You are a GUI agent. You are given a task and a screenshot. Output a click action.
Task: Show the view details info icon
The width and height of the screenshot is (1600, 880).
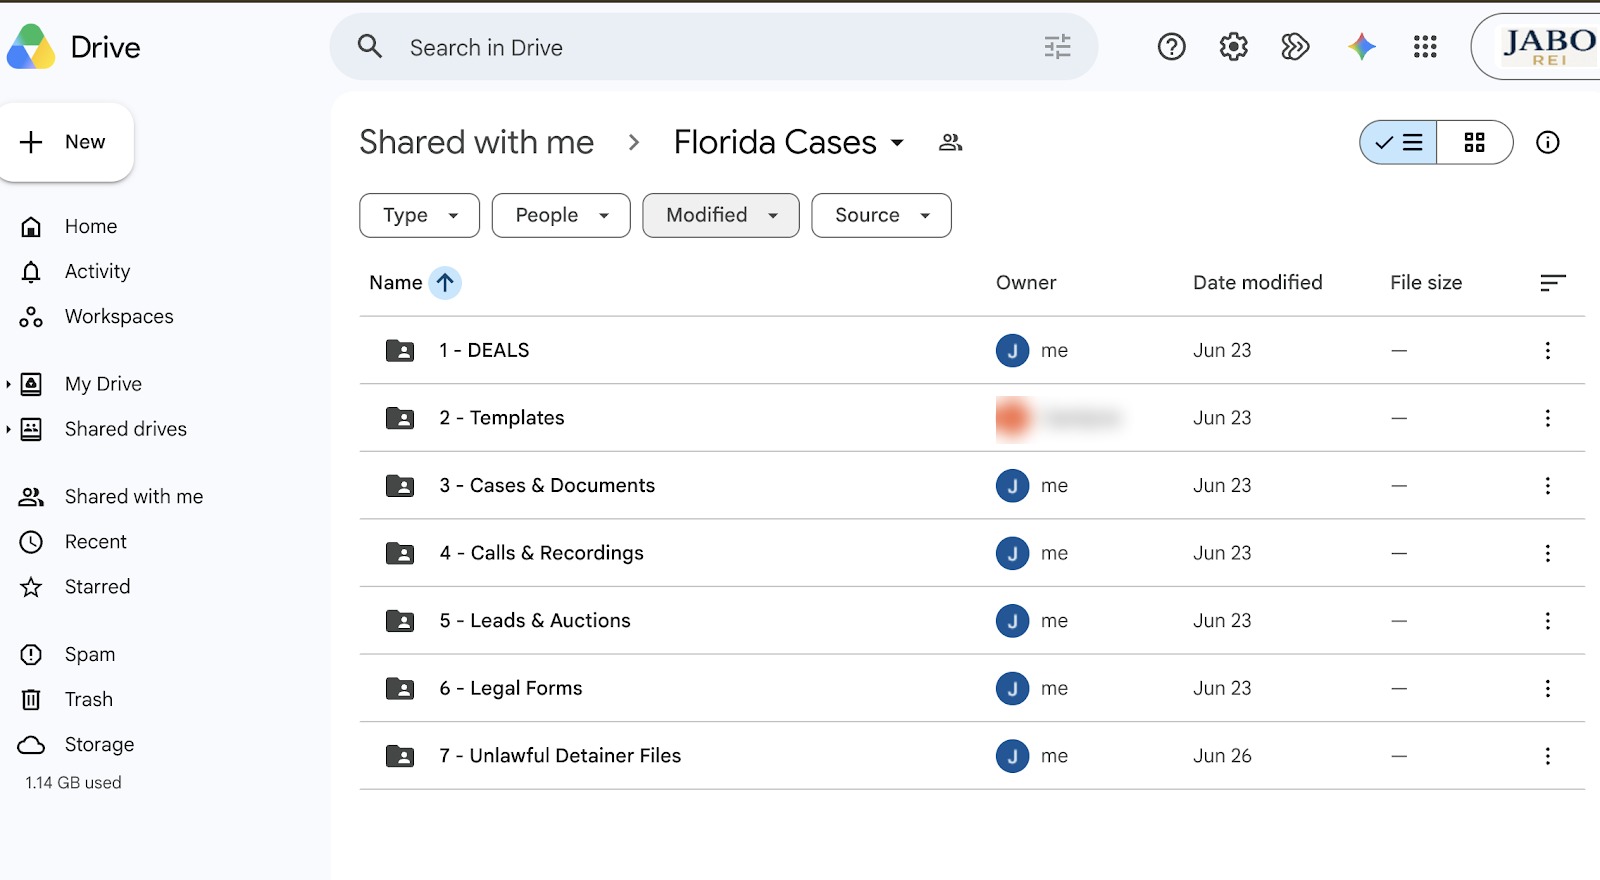click(1547, 143)
